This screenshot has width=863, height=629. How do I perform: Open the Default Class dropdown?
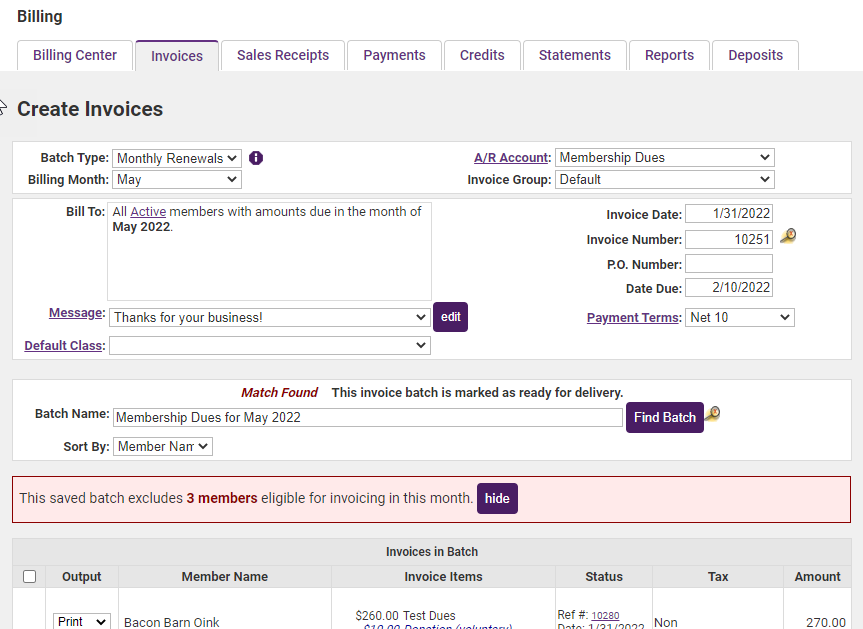(270, 345)
